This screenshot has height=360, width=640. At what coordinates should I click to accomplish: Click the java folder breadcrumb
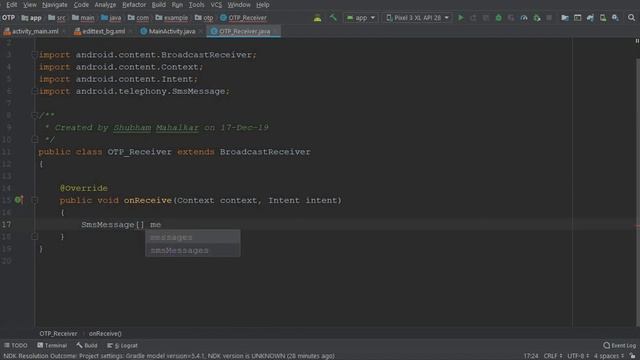111,18
